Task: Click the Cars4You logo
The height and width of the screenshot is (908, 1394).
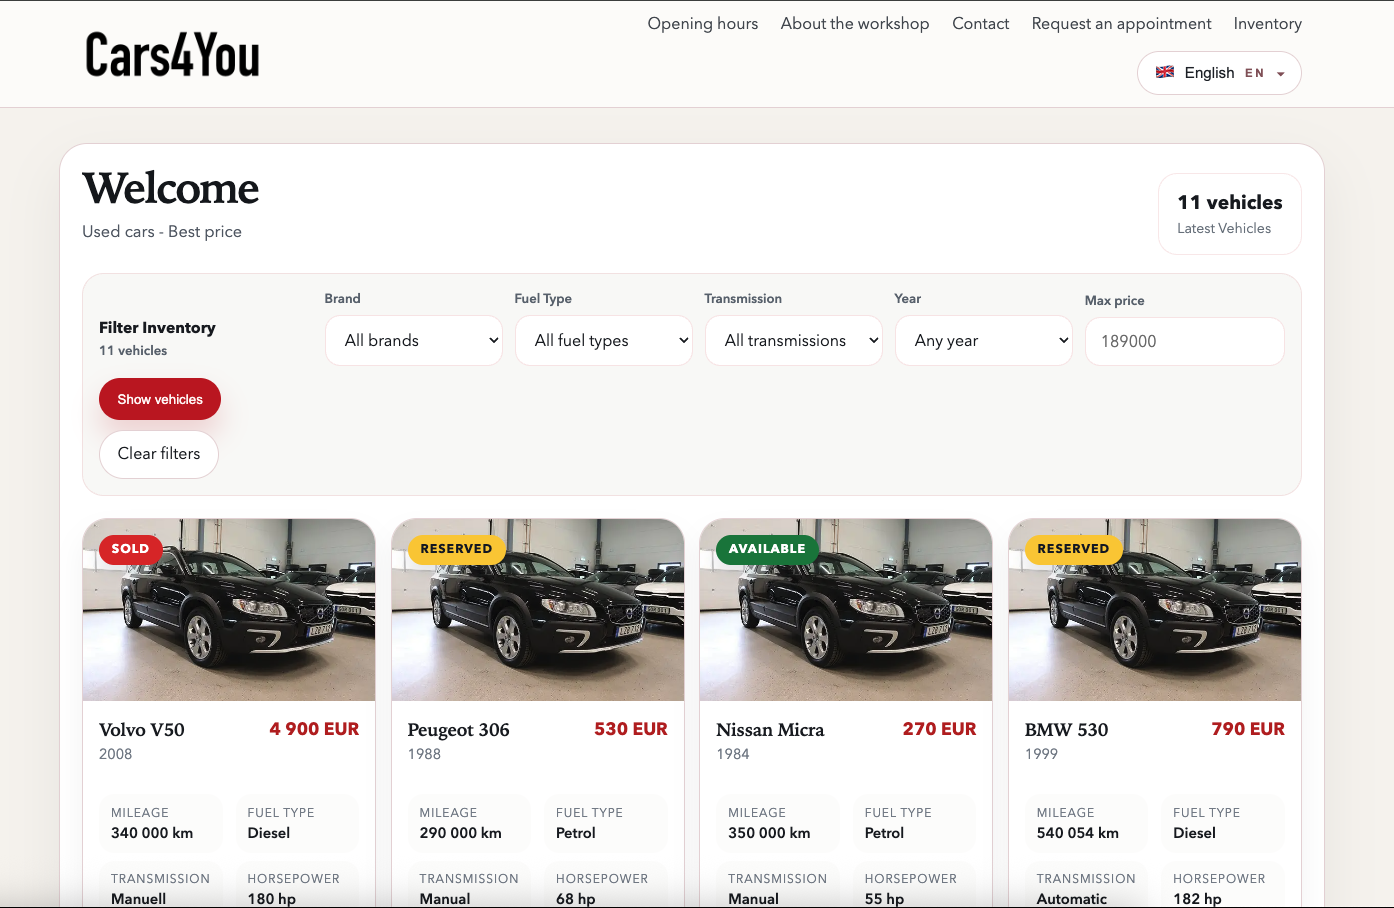Action: pos(172,55)
